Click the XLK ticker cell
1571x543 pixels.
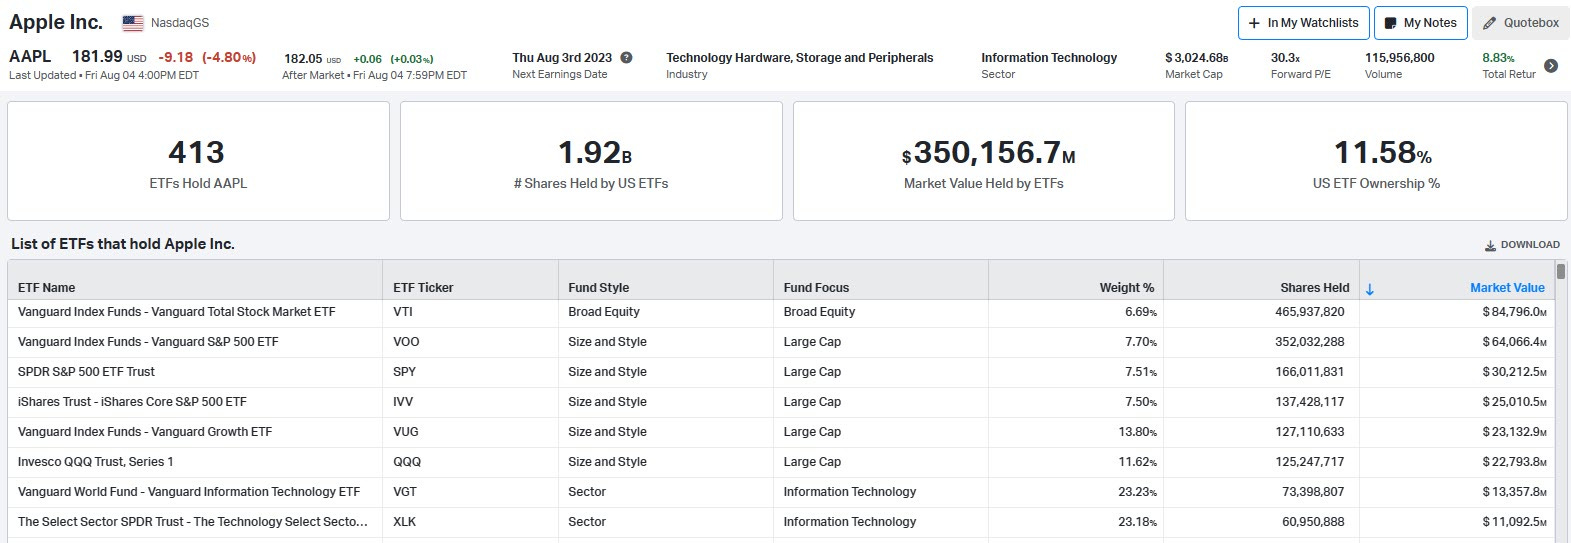pyautogui.click(x=404, y=522)
